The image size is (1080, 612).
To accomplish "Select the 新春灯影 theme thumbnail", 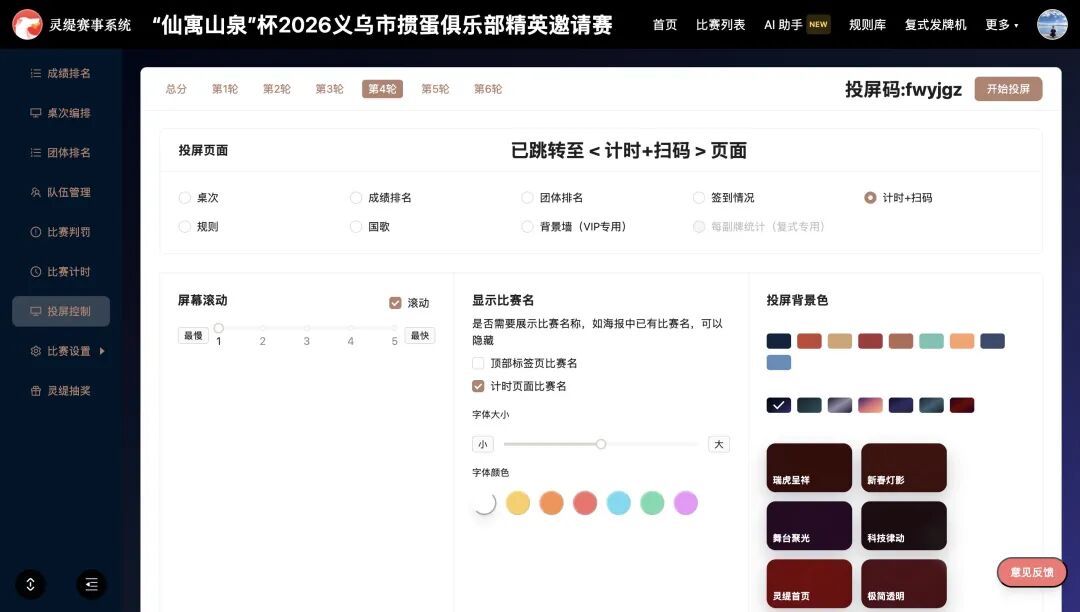I will [904, 467].
